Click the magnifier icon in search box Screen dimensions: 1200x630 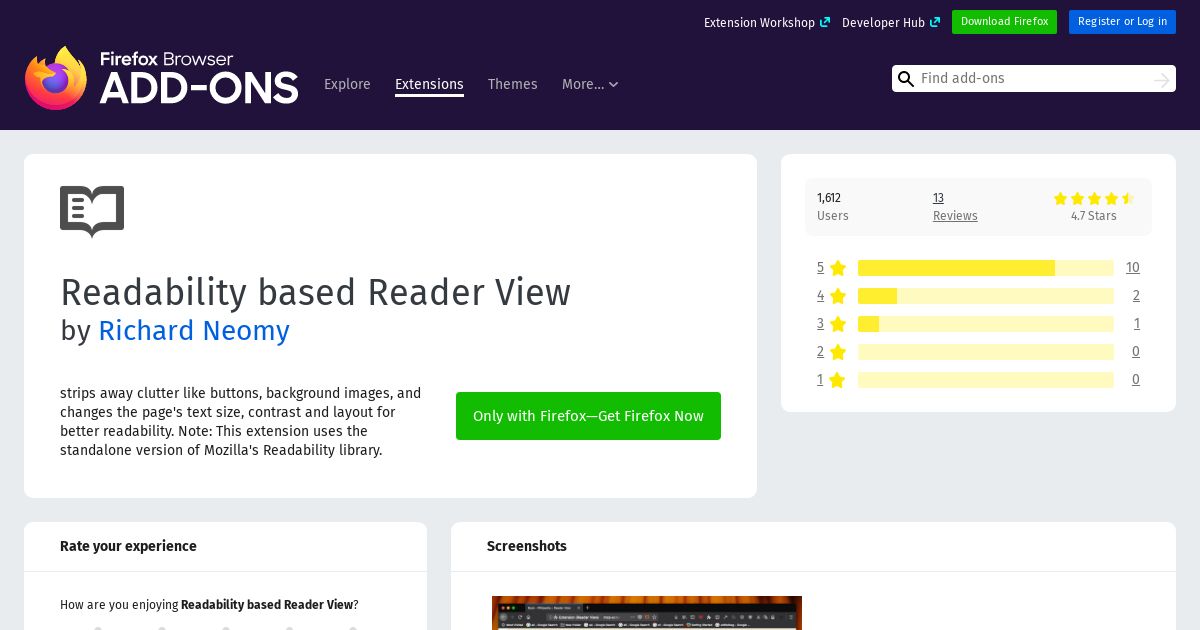tap(906, 79)
